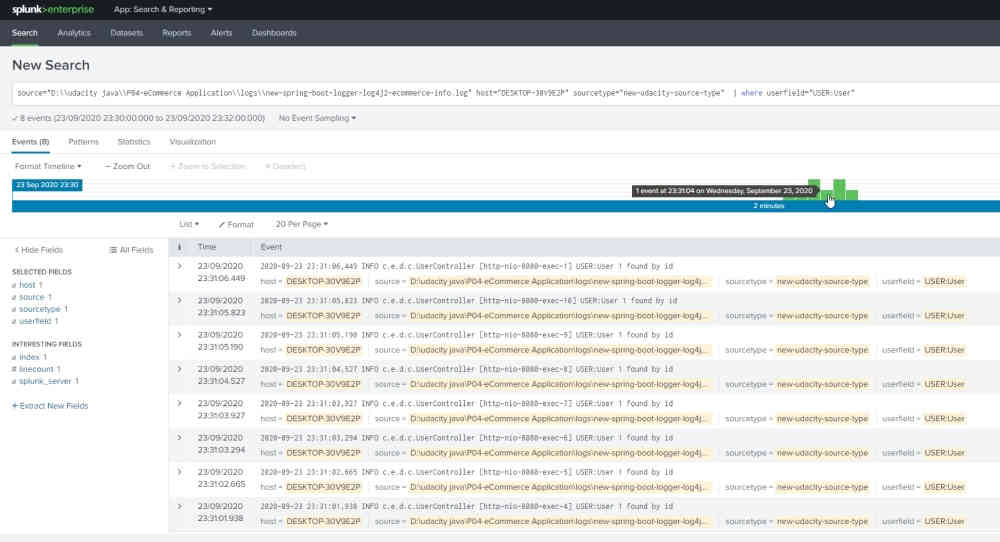Open the Reports nav item
This screenshot has width=1000, height=542.
coord(177,33)
